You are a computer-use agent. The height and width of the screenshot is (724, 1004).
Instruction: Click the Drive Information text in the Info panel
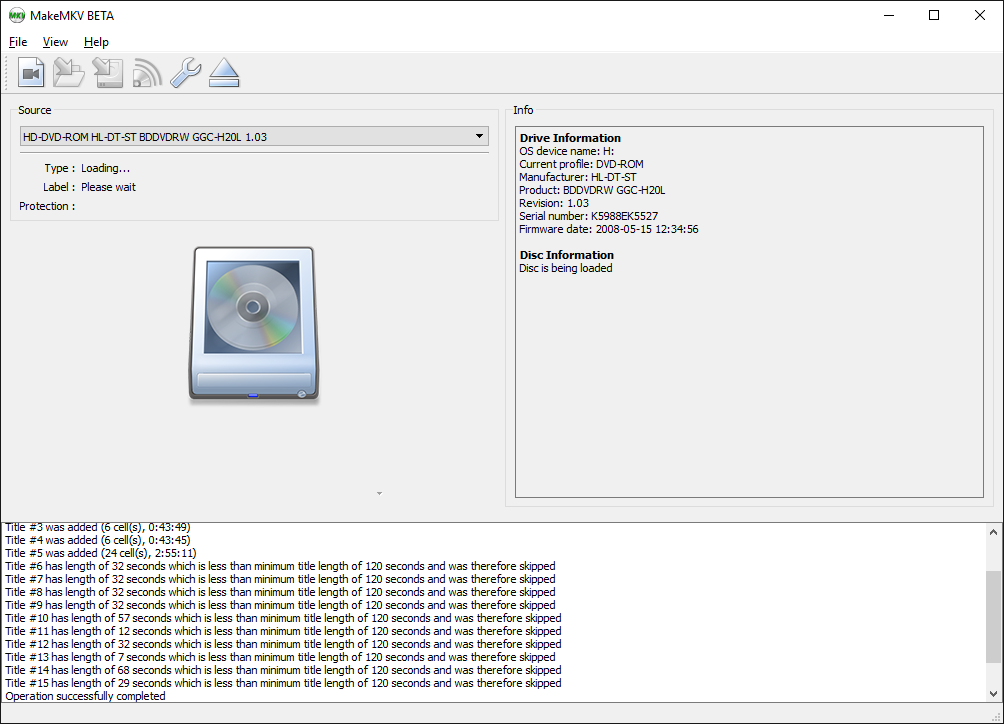point(570,138)
